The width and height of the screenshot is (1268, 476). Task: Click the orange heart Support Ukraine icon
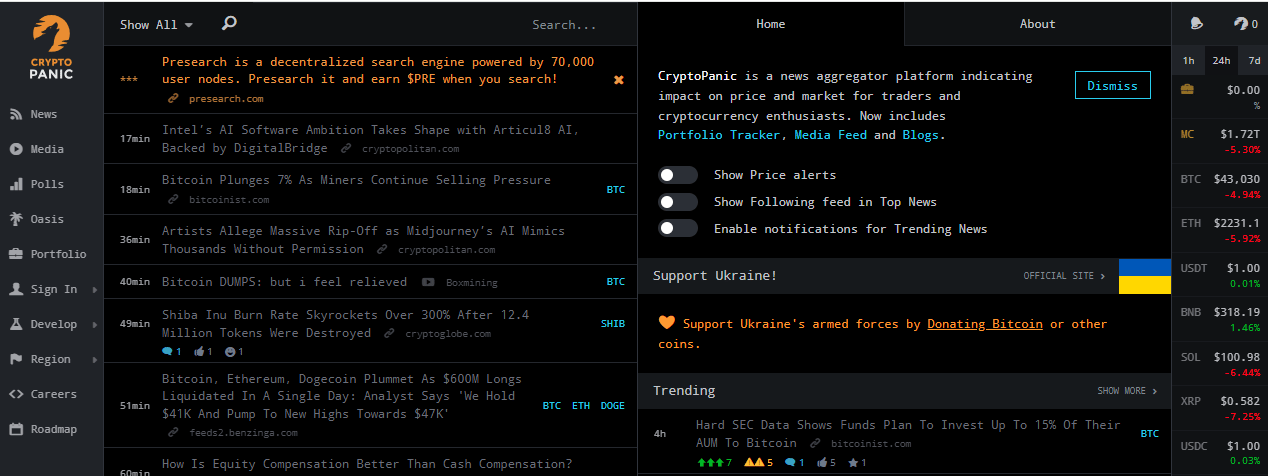[667, 323]
